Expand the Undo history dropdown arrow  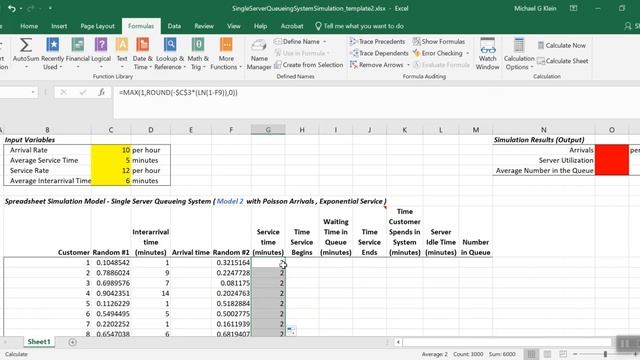[x=21, y=9]
